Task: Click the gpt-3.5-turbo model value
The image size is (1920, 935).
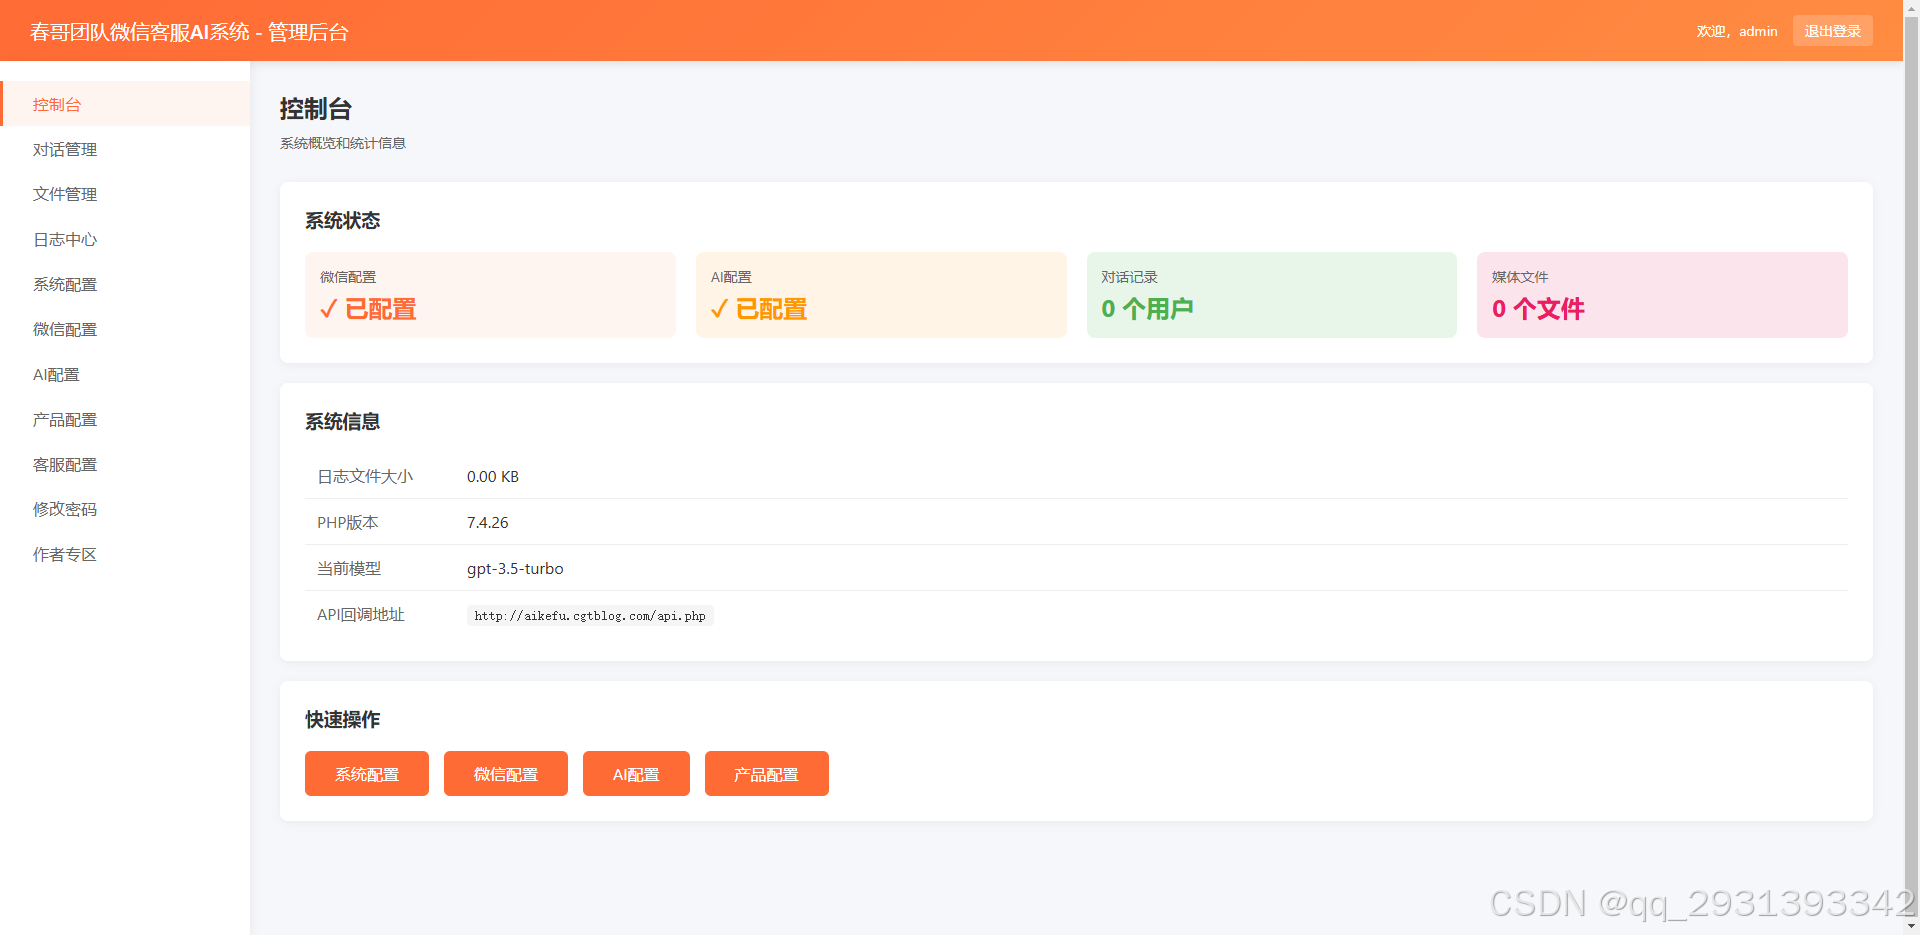Action: point(515,568)
